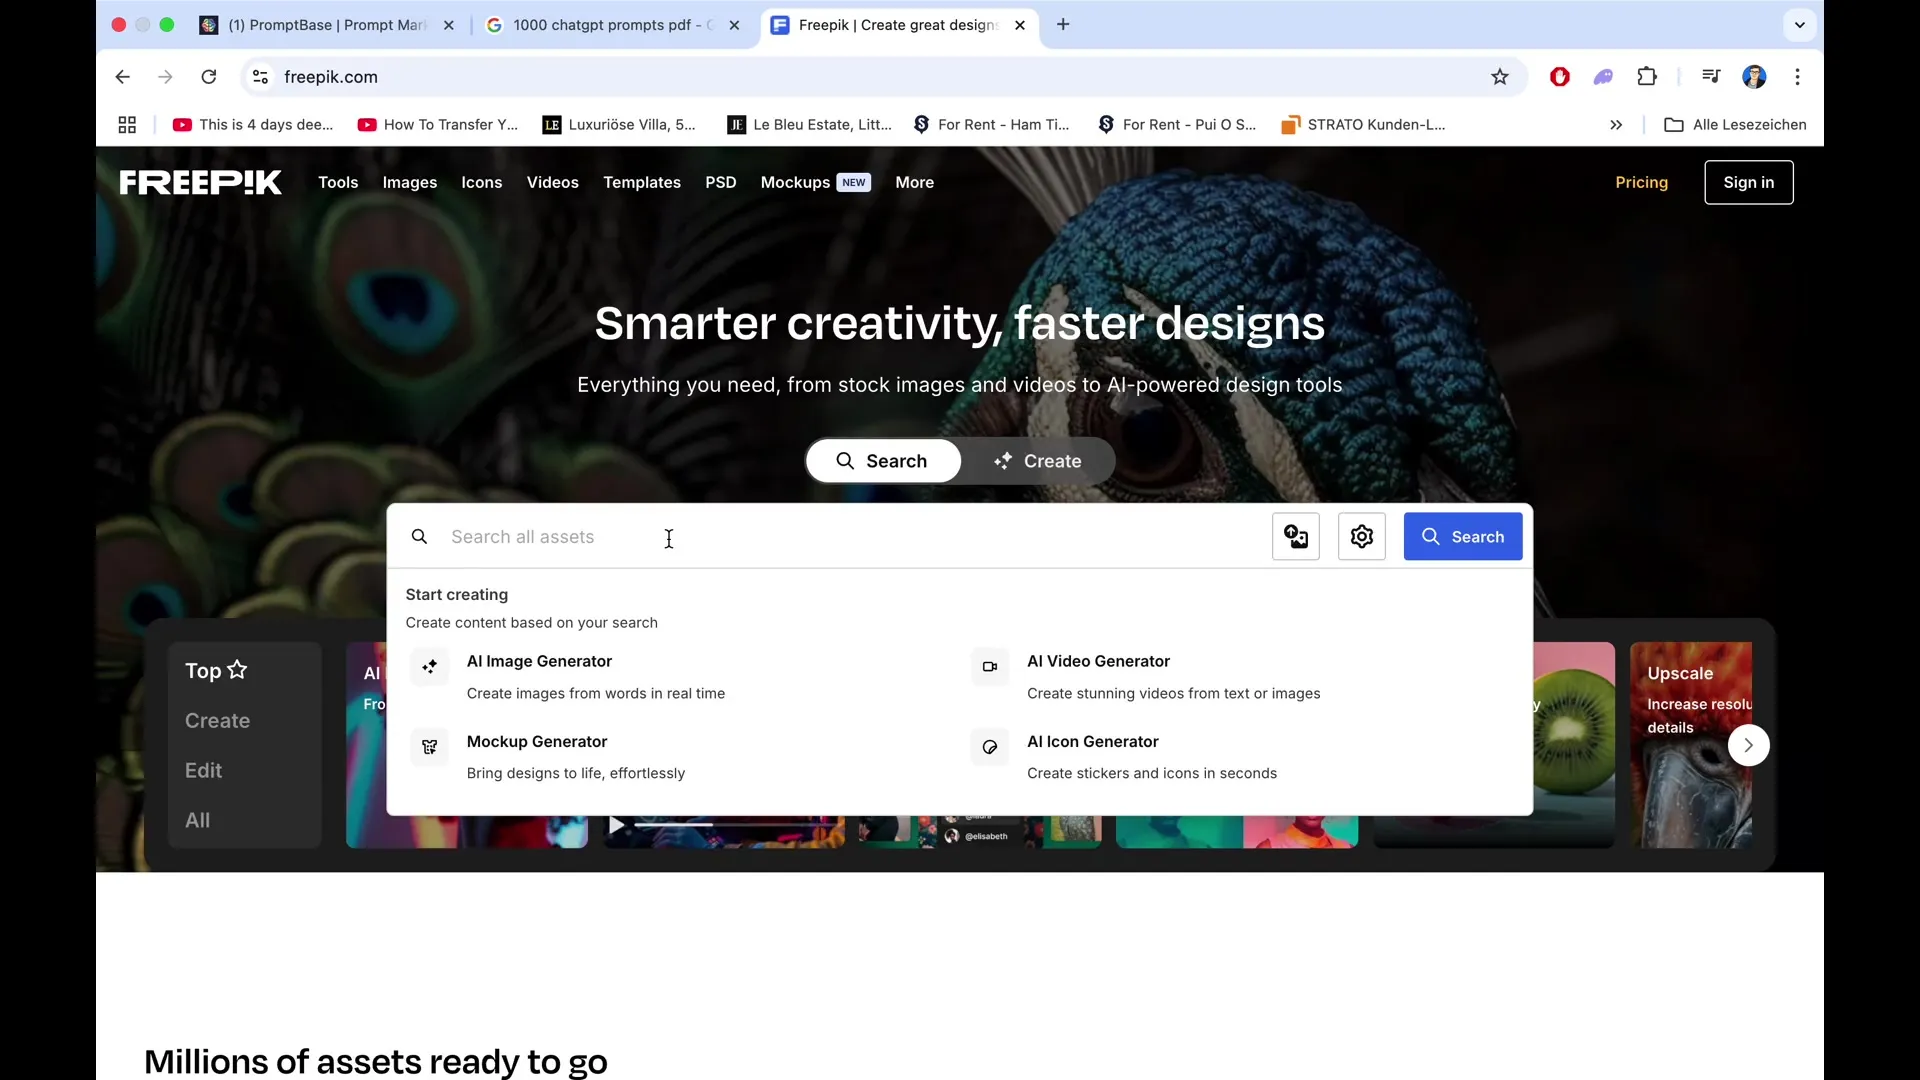Click the Sign in button
The width and height of the screenshot is (1920, 1080).
tap(1747, 182)
